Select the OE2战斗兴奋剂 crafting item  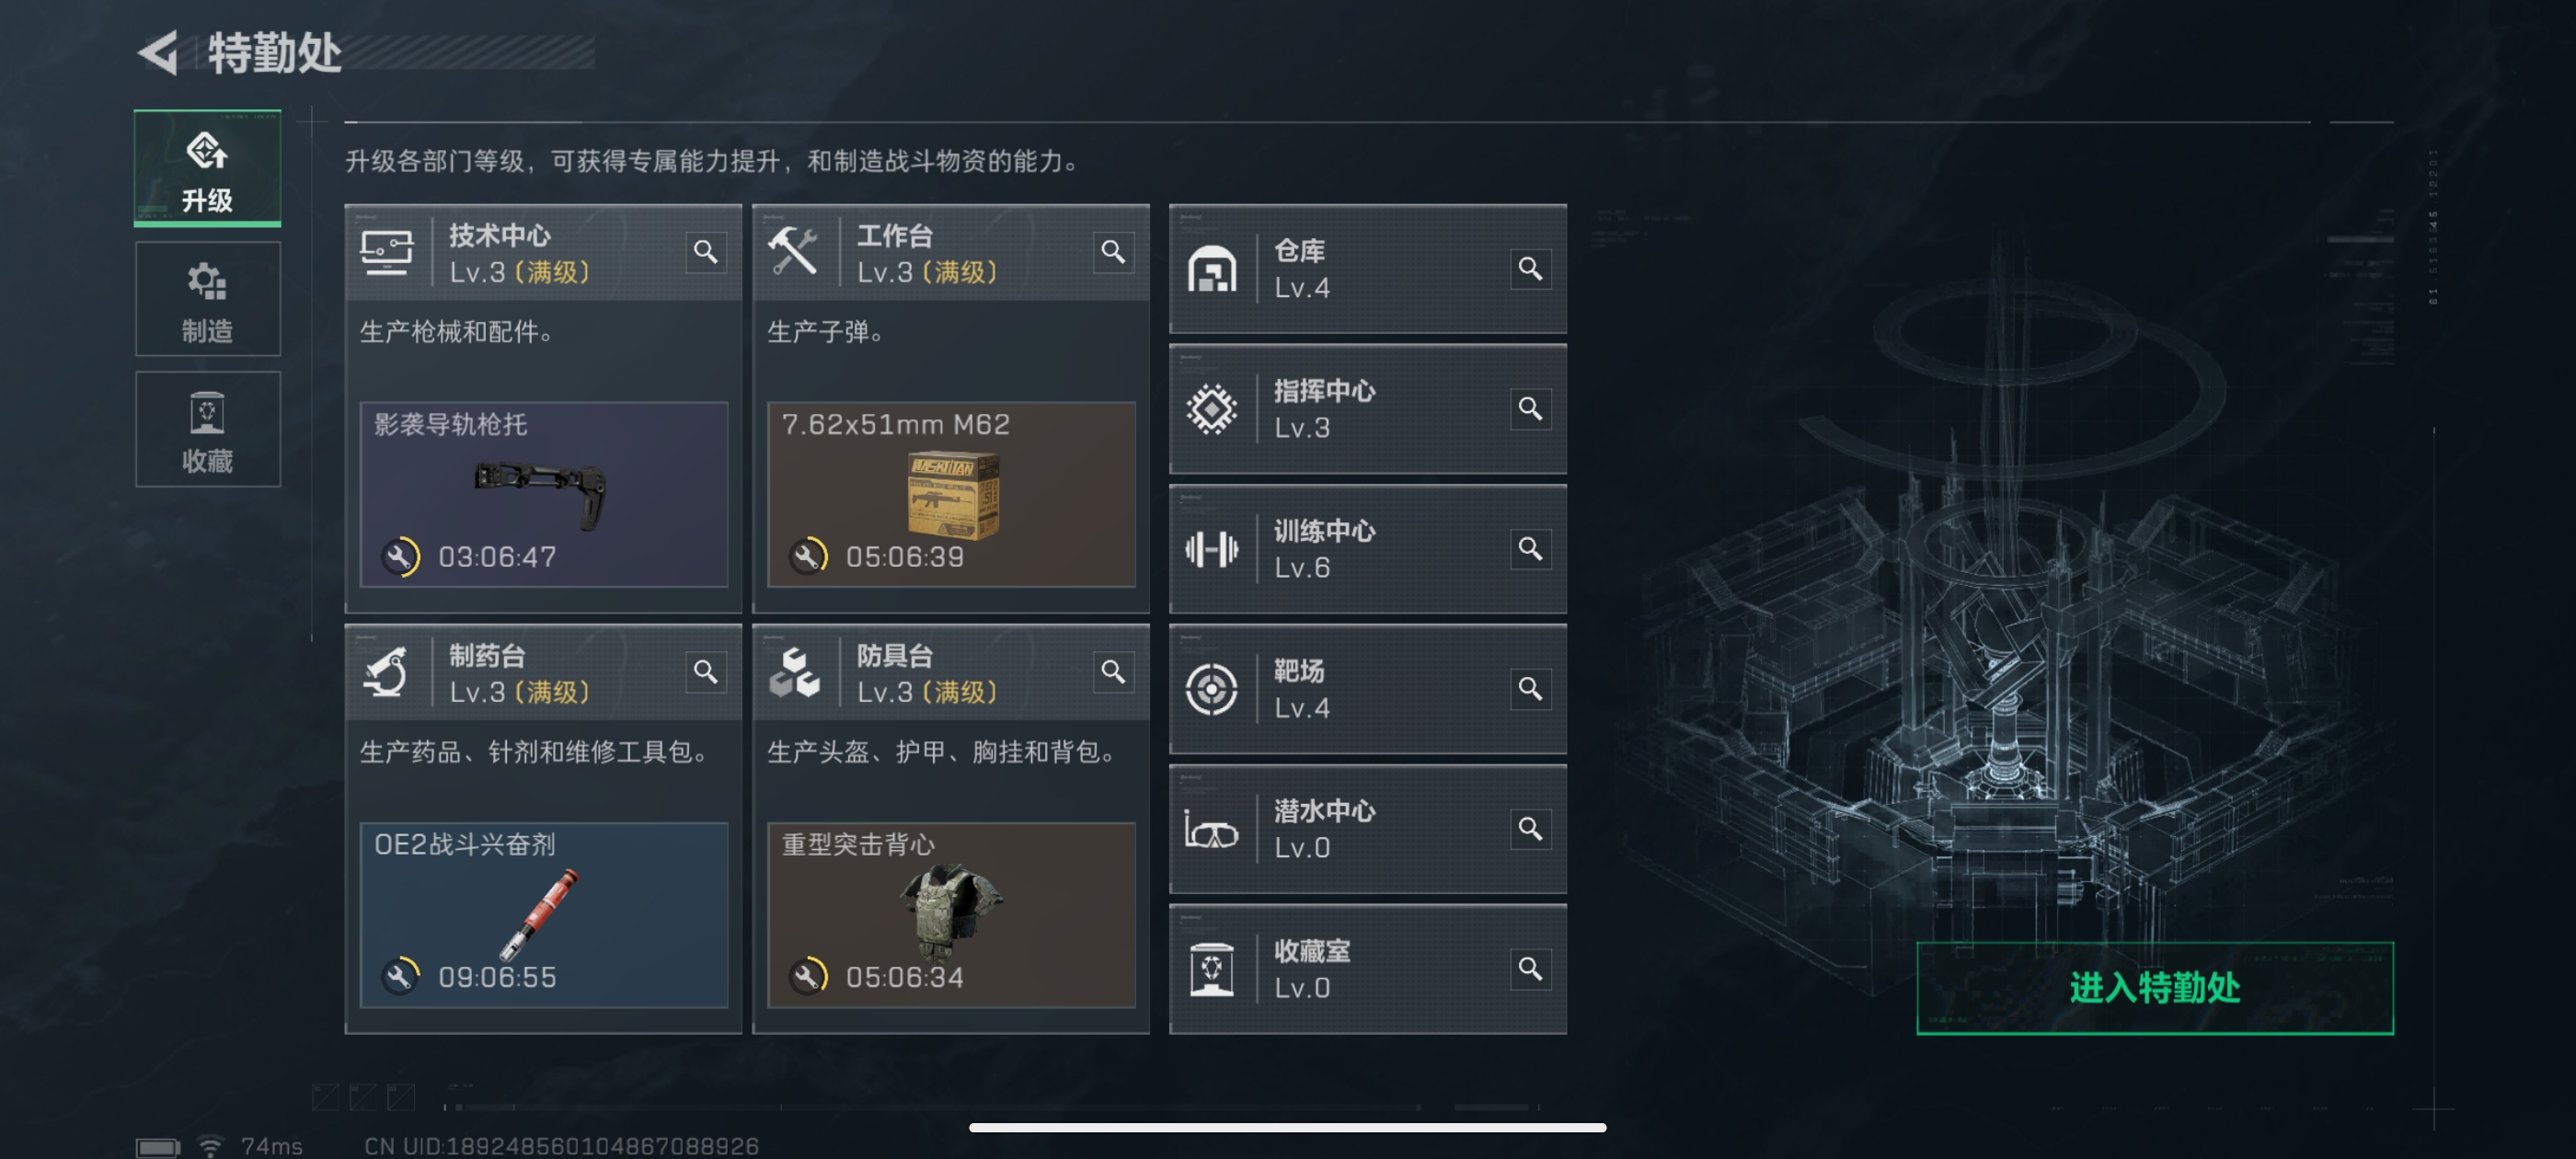pyautogui.click(x=543, y=915)
